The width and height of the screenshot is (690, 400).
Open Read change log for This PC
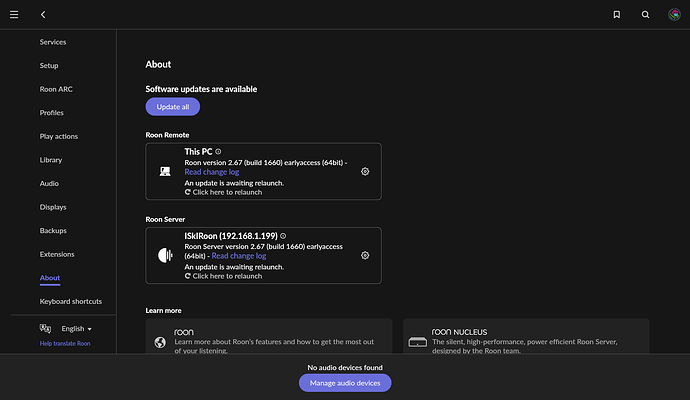point(212,172)
